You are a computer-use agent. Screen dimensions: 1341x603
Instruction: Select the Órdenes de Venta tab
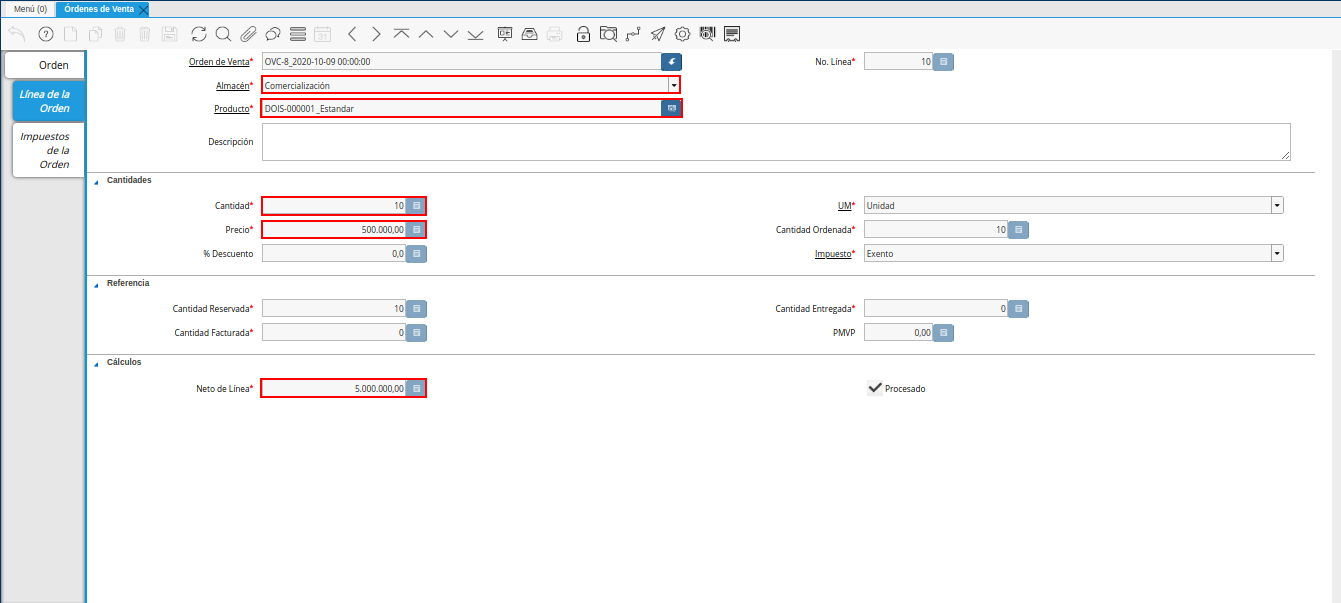pyautogui.click(x=98, y=8)
